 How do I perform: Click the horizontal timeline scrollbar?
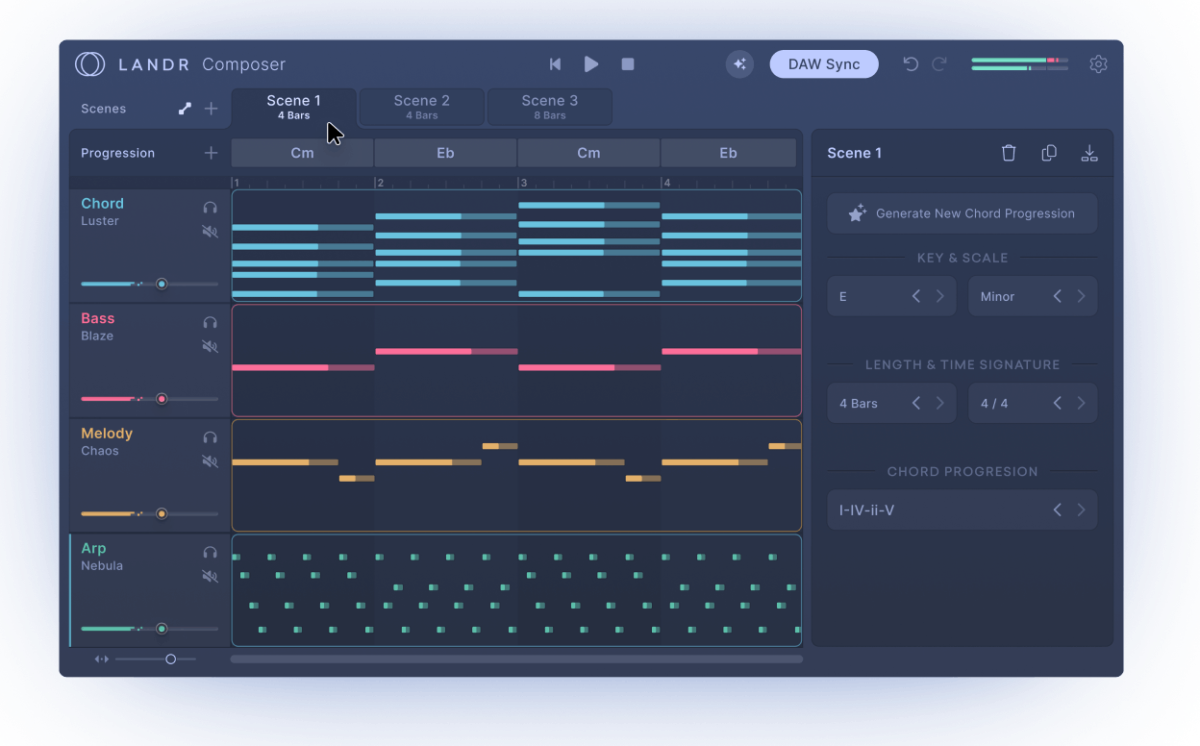[516, 659]
